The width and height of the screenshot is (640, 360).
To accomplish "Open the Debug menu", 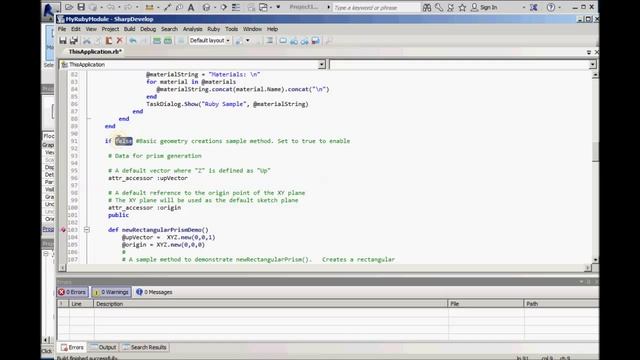I will tap(148, 29).
